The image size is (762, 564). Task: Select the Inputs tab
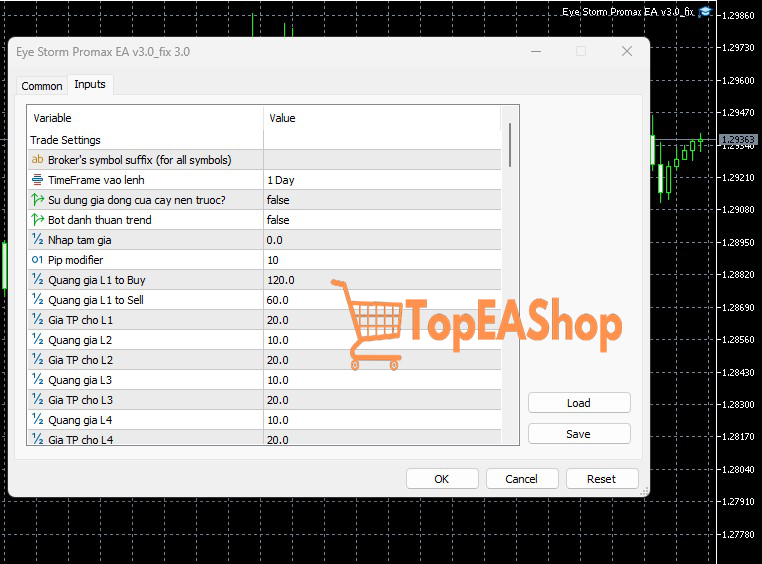(90, 85)
